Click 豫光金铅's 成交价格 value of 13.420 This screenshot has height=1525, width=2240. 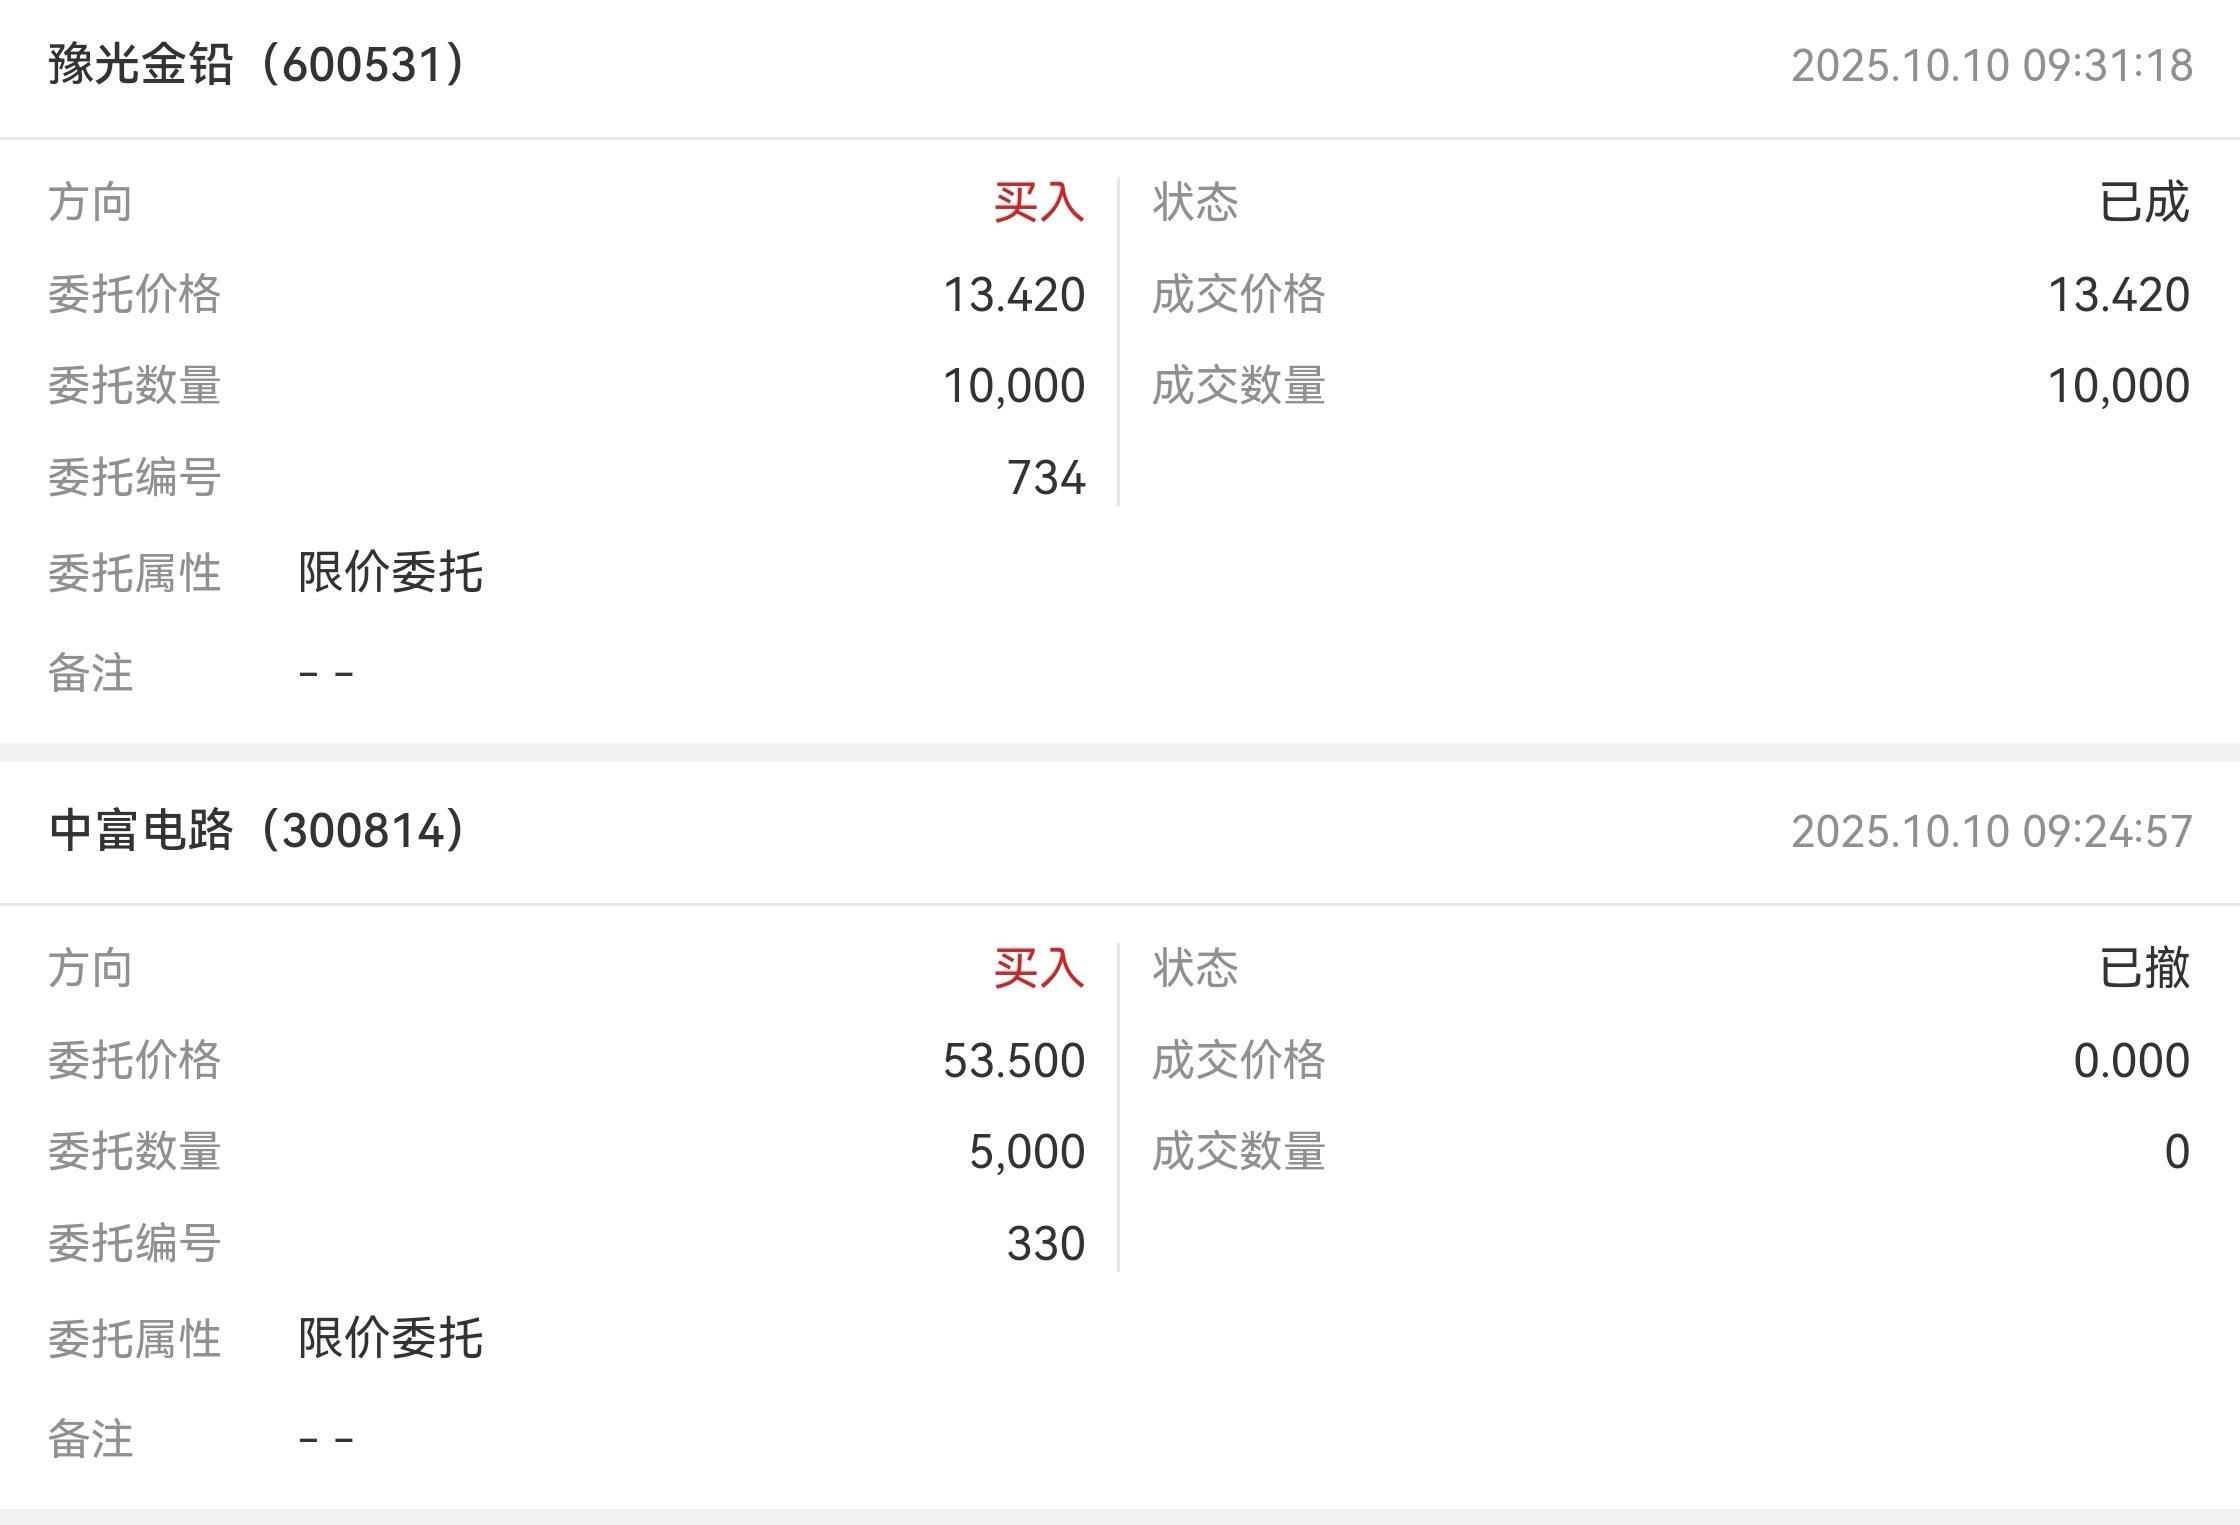click(2118, 295)
